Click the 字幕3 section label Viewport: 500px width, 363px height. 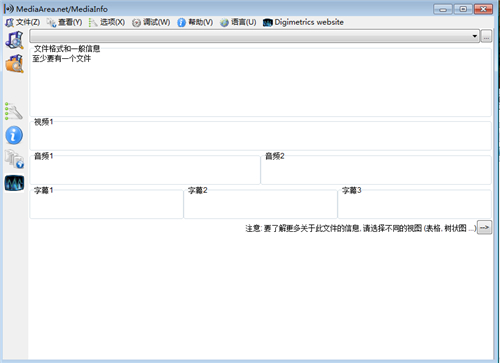(352, 190)
